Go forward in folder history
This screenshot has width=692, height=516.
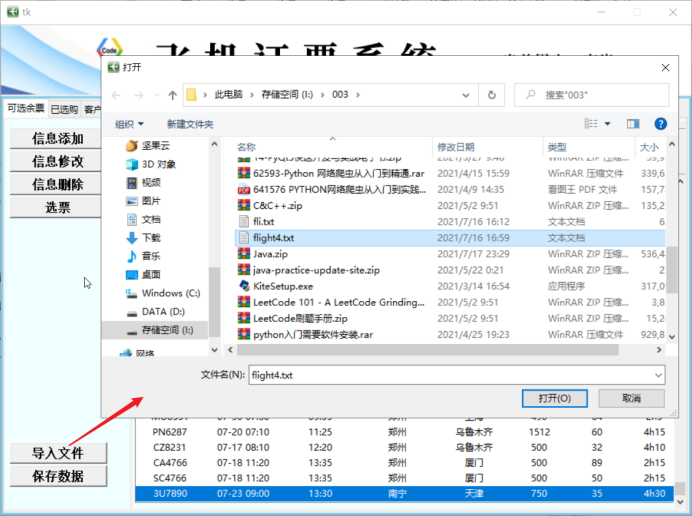[x=139, y=95]
